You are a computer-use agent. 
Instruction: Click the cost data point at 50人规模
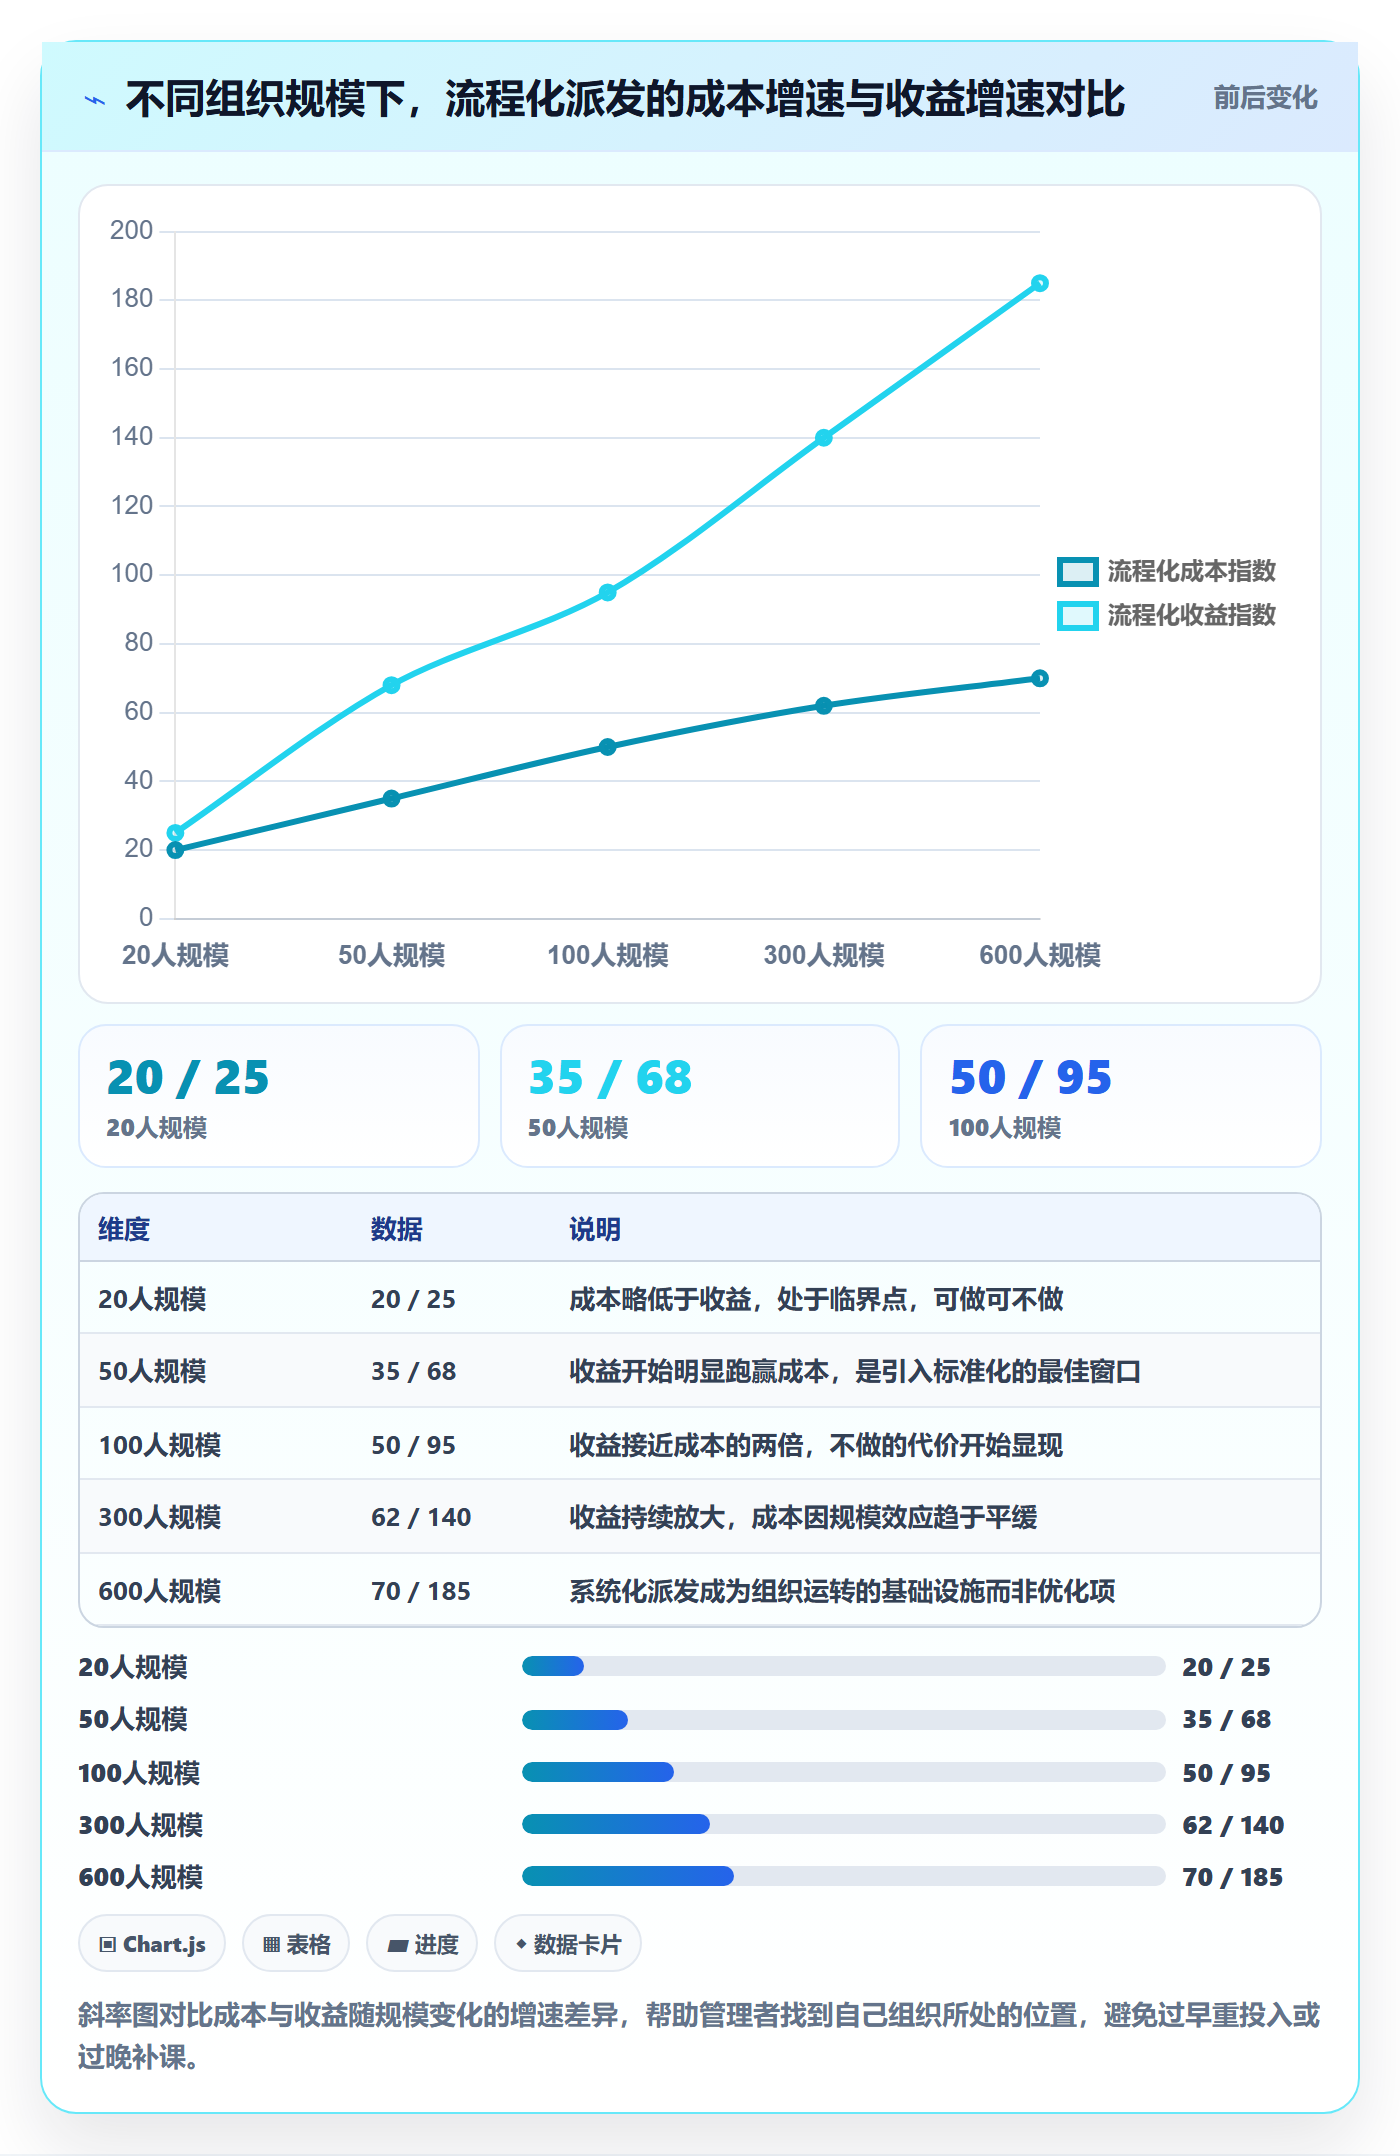(x=392, y=798)
